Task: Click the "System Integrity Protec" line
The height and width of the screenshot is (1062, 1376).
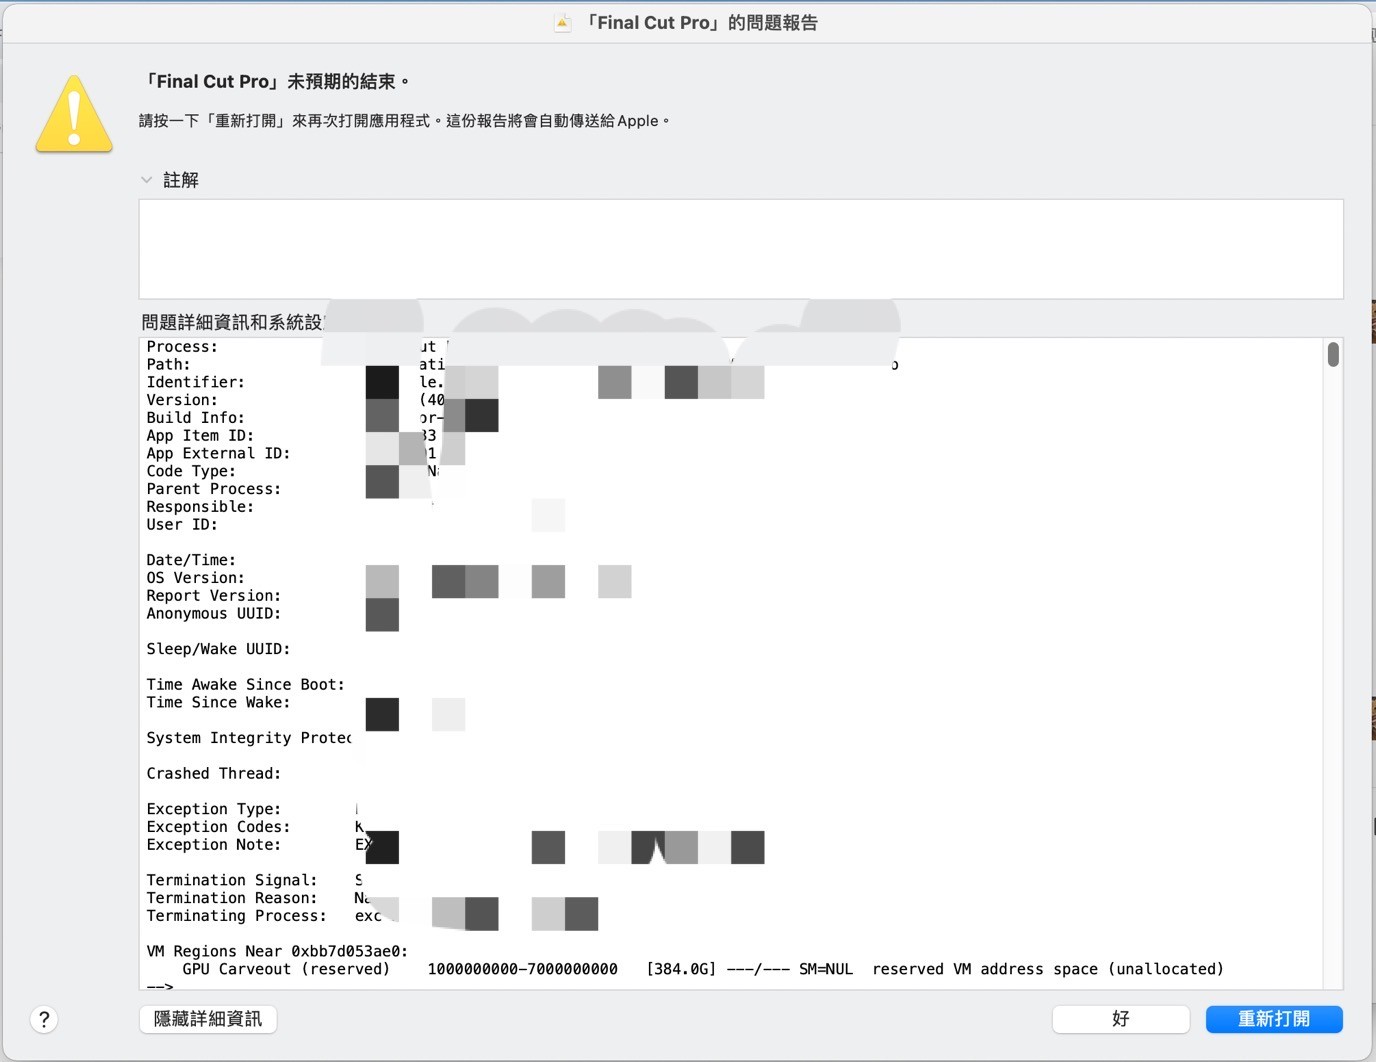Action: click(249, 738)
